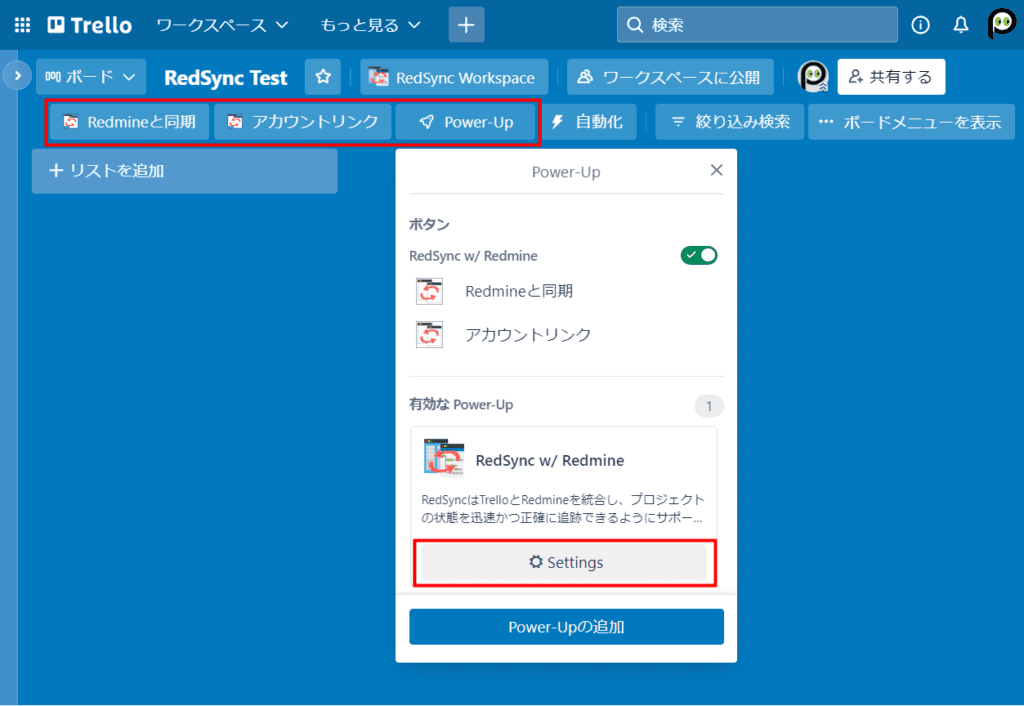This screenshot has height=706, width=1024.
Task: Close the Power-Up popup
Action: 716,171
